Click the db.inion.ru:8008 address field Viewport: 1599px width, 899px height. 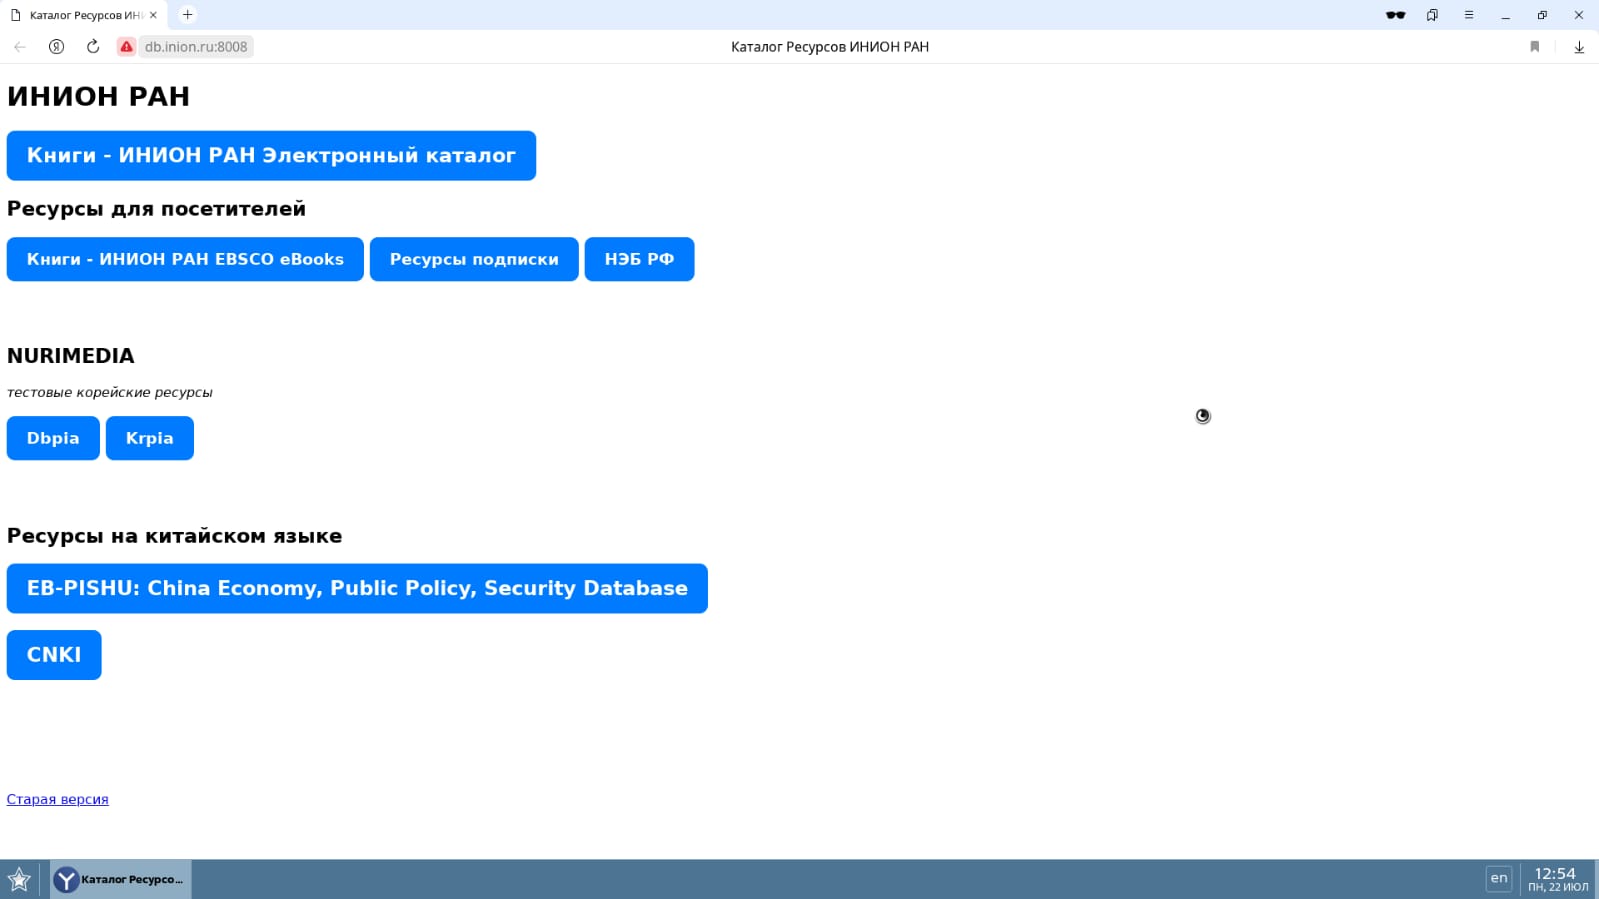196,47
